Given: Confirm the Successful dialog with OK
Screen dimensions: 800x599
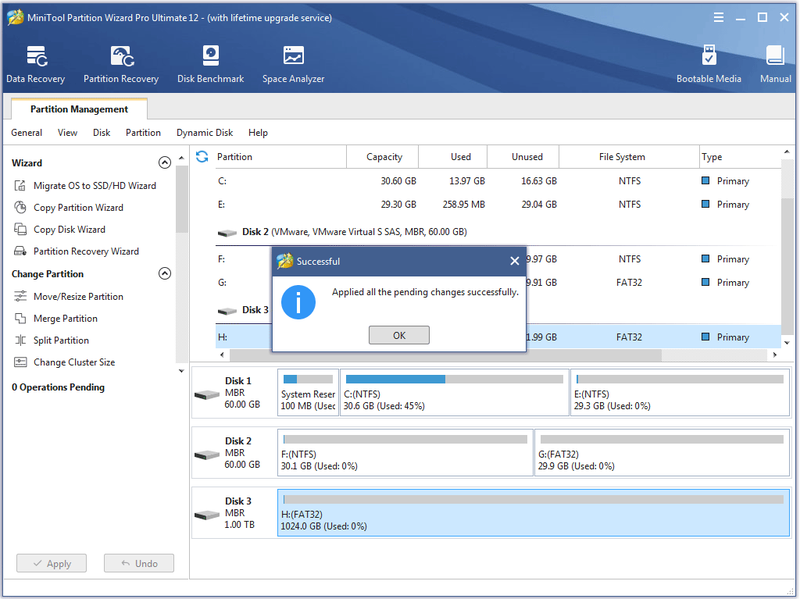Looking at the screenshot, I should 399,335.
